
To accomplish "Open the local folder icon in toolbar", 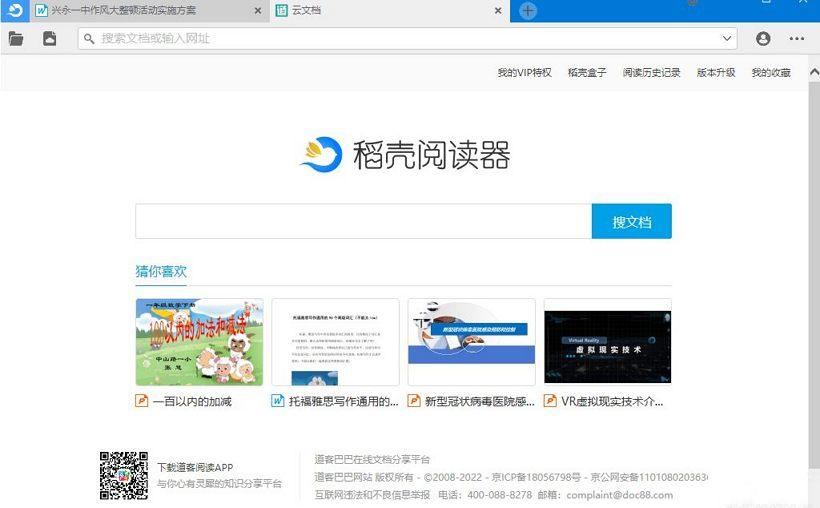I will pyautogui.click(x=16, y=38).
